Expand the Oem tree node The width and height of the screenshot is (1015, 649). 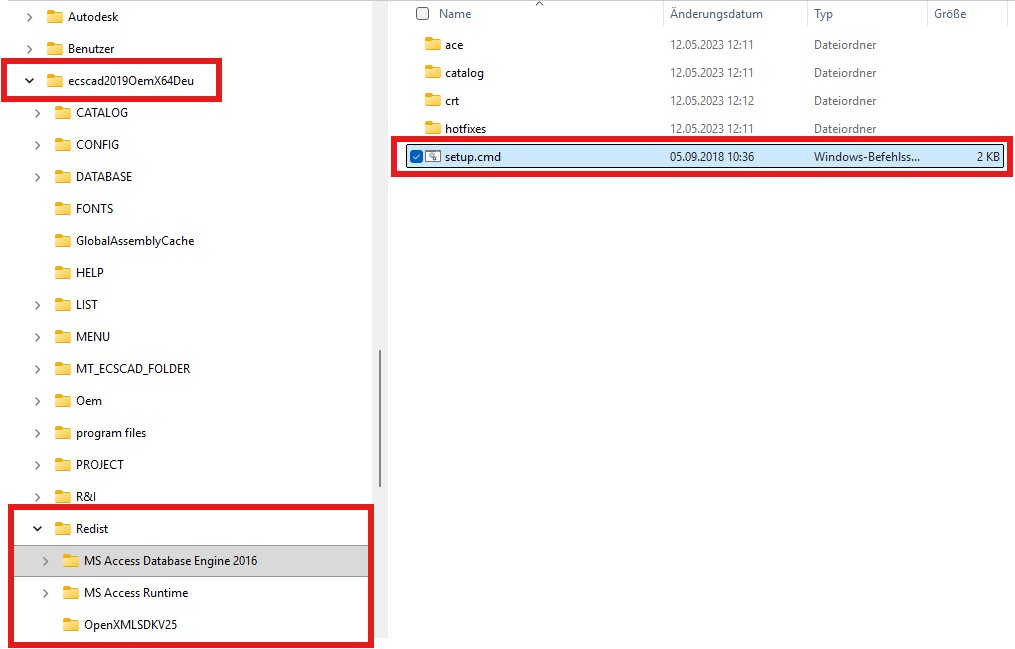pyautogui.click(x=38, y=401)
